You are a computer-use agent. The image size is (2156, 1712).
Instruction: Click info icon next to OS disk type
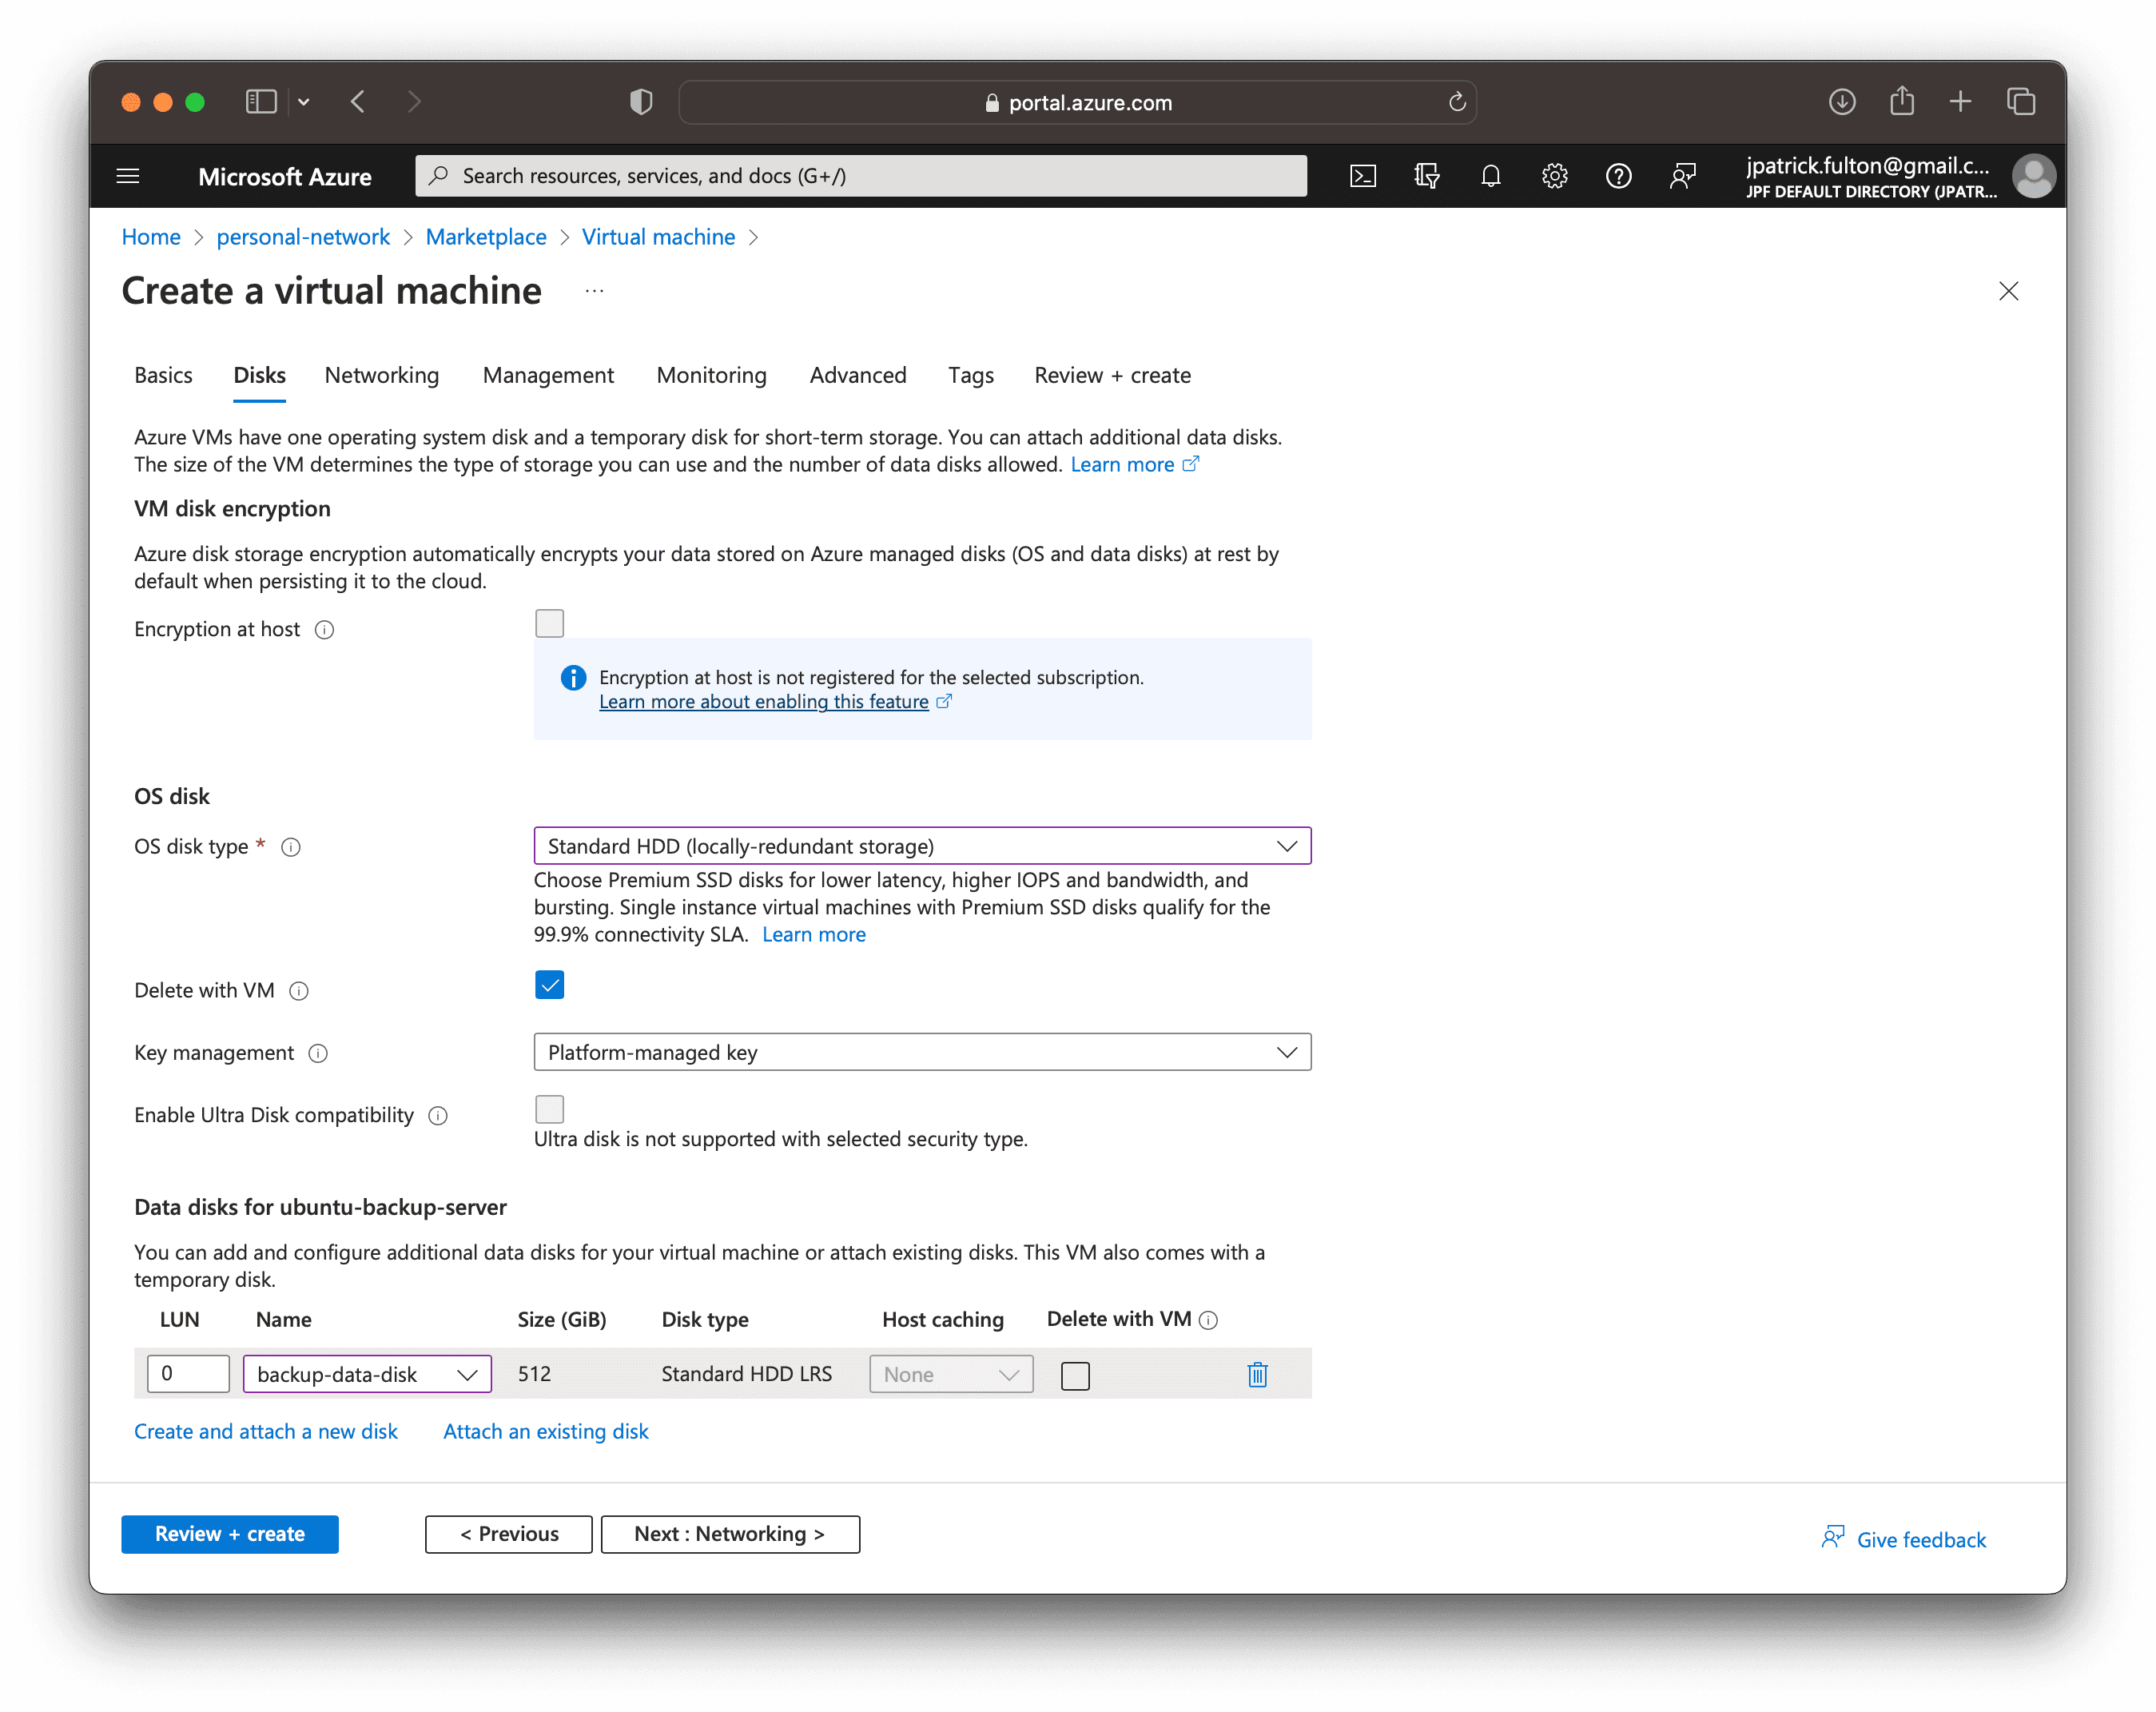coord(291,848)
